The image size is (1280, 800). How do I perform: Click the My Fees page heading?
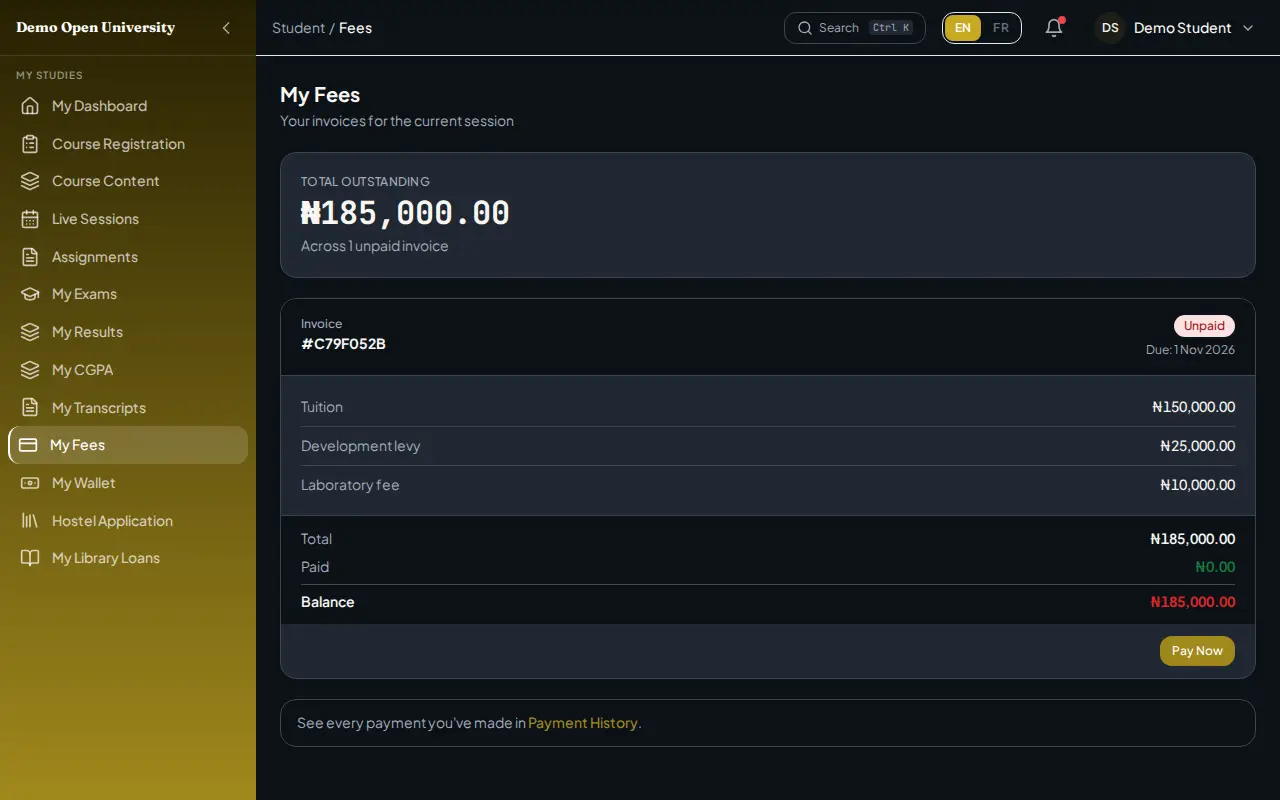320,95
